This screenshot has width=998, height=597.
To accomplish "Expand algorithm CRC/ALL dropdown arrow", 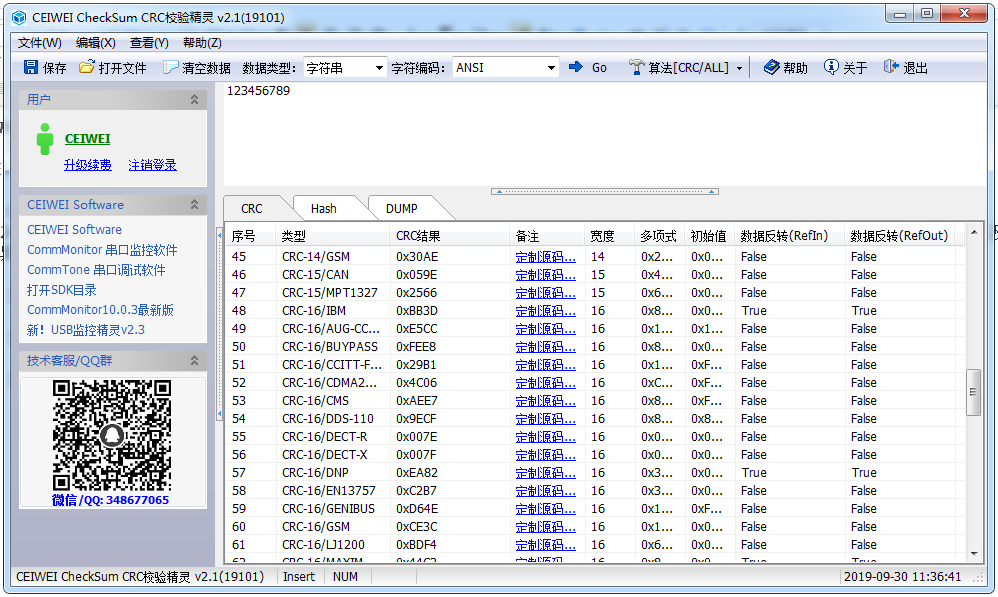I will click(x=739, y=68).
